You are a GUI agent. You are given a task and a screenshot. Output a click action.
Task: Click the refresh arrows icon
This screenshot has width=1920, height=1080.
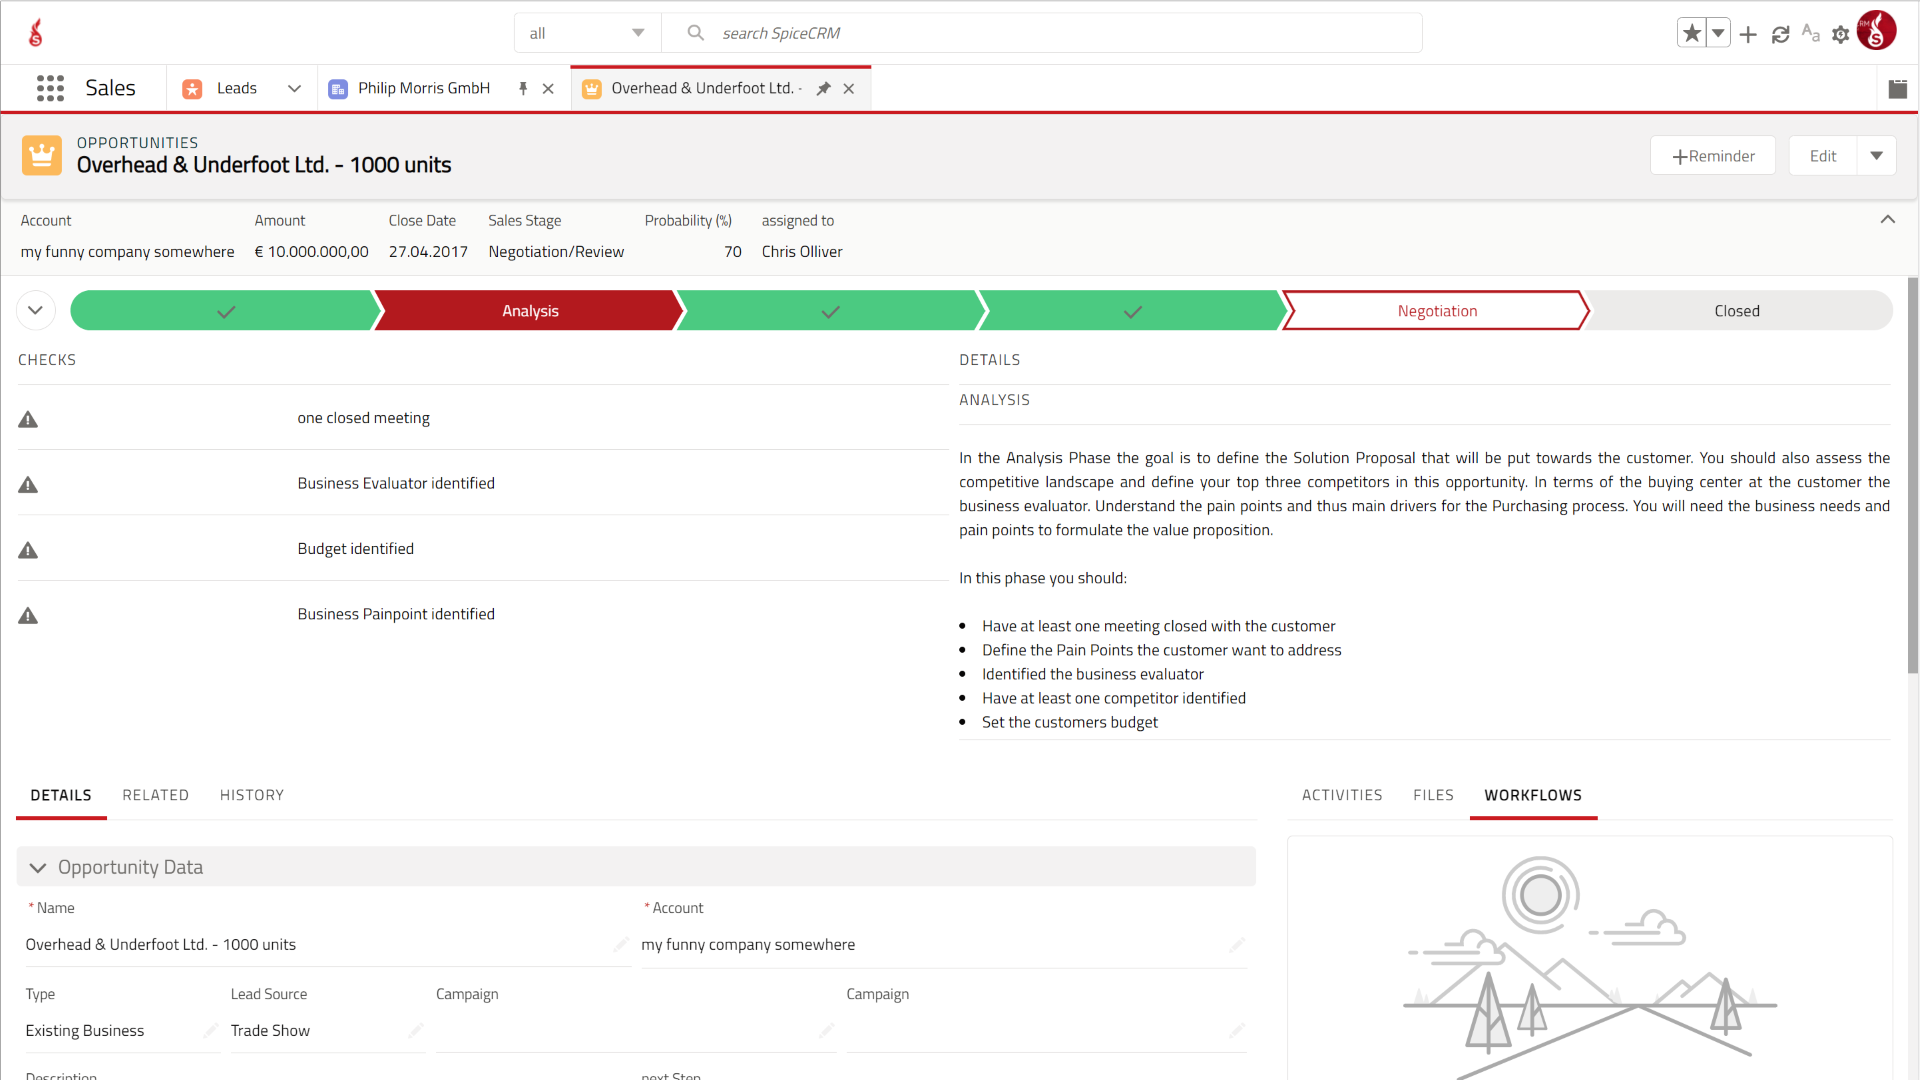[1780, 34]
